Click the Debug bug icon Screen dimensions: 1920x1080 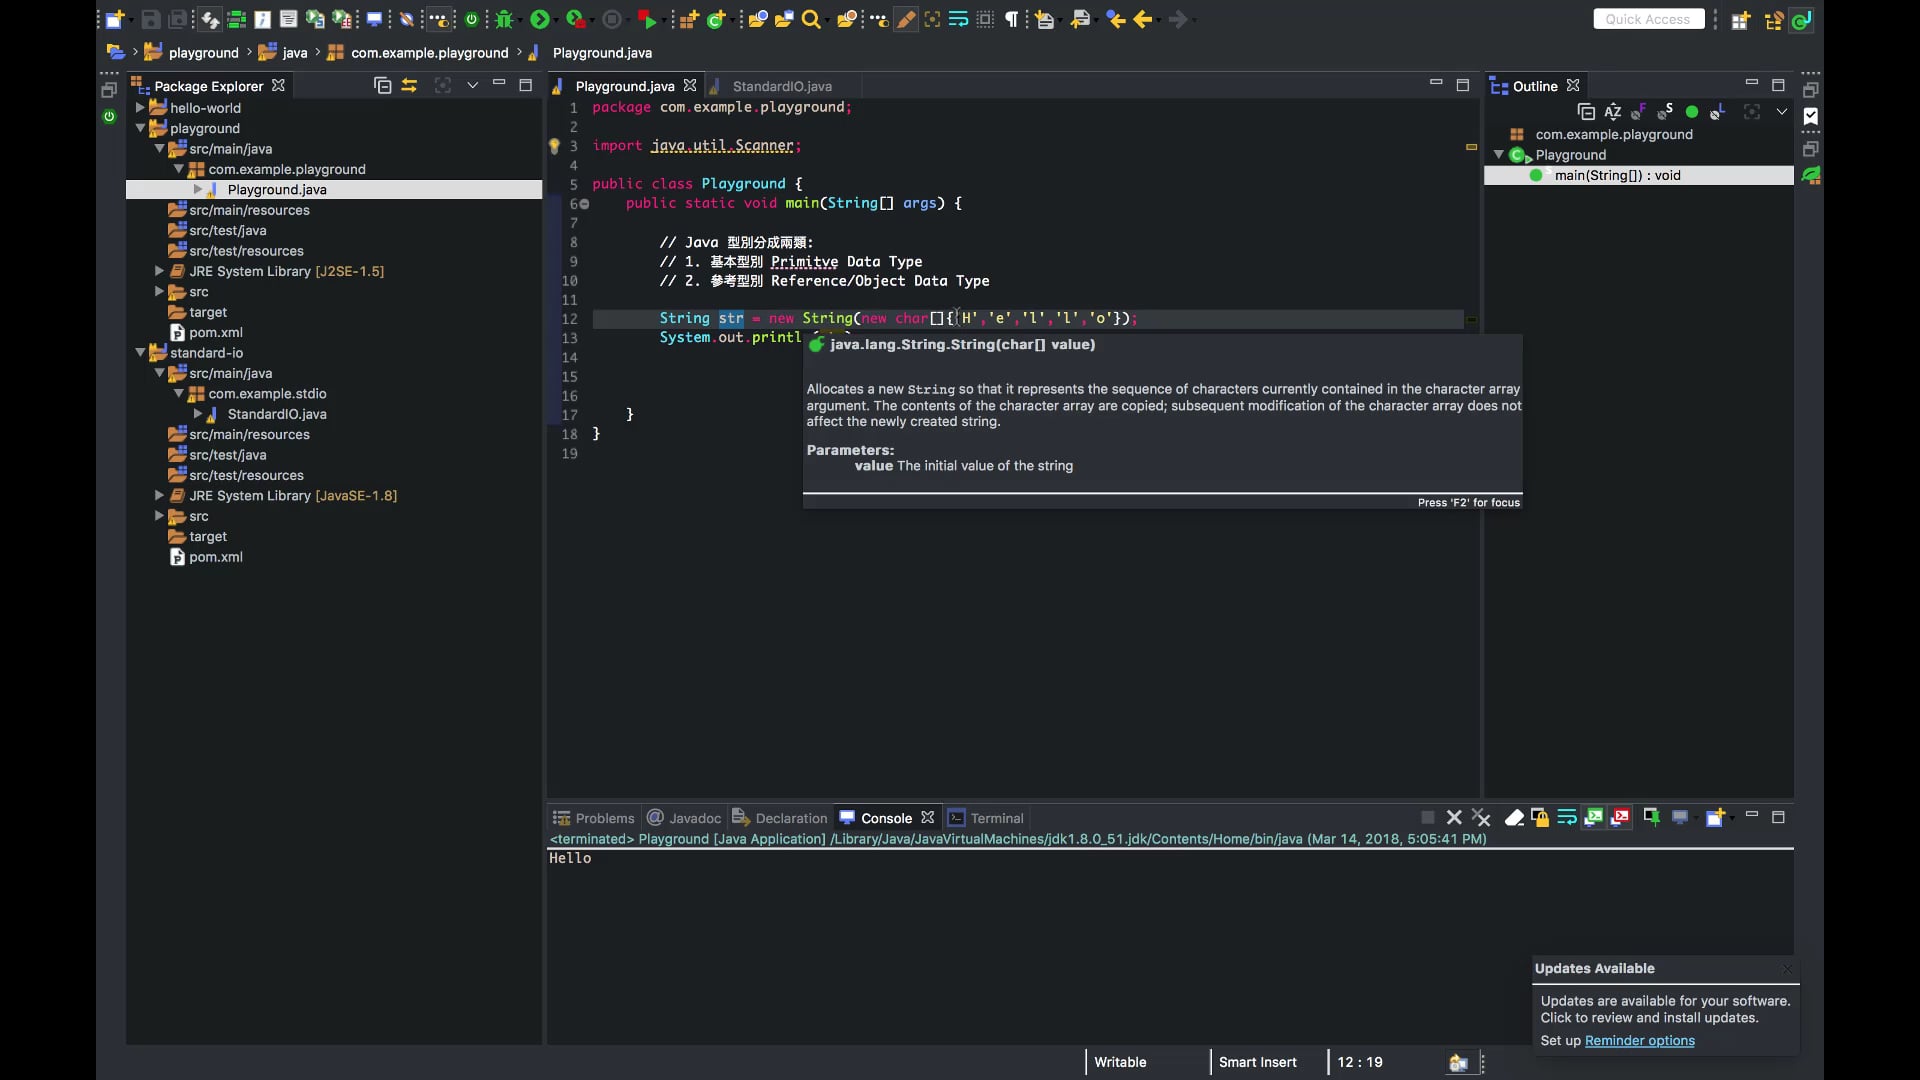point(504,19)
